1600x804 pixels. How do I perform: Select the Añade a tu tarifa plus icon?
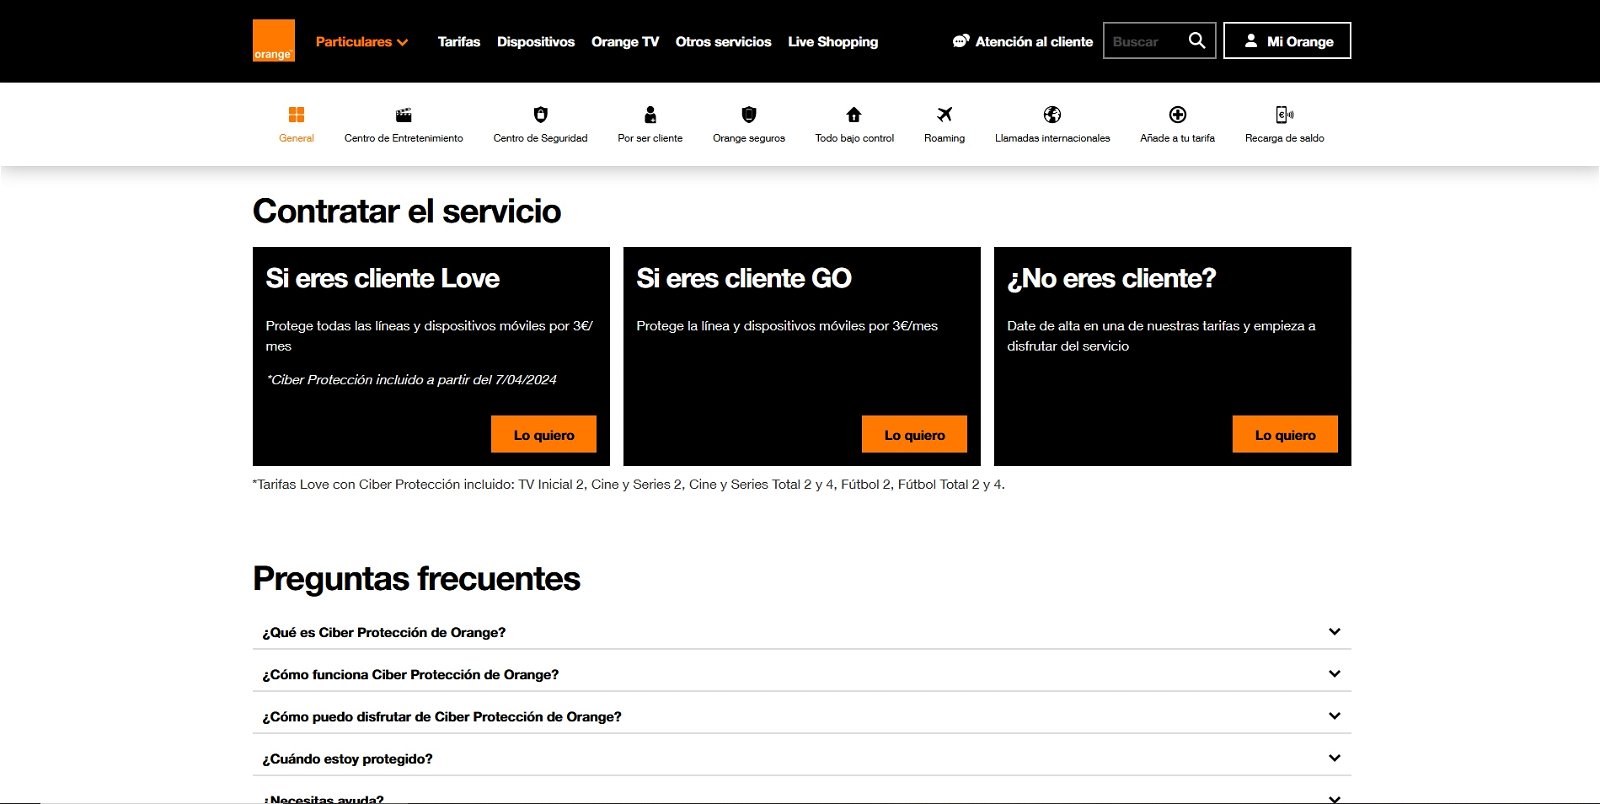(1178, 115)
